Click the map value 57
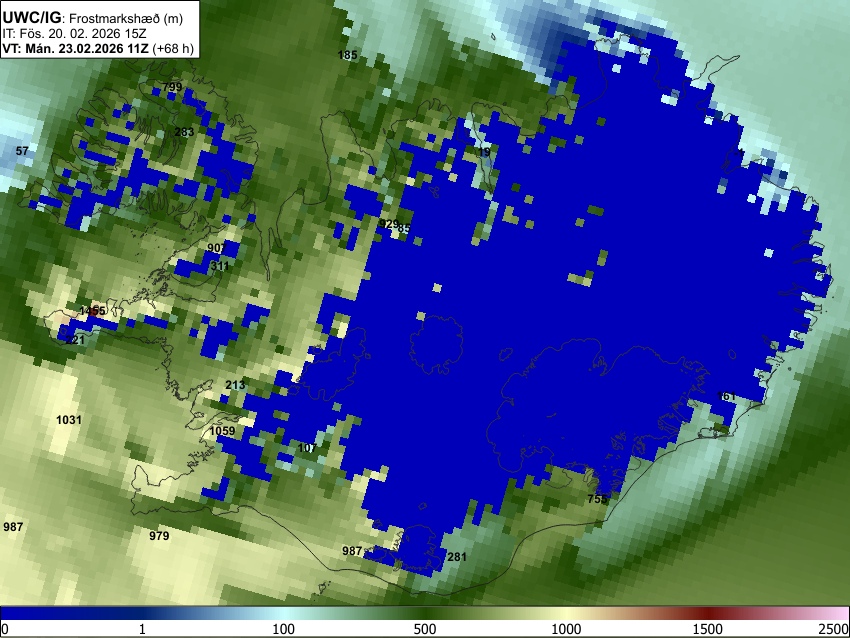 22,151
